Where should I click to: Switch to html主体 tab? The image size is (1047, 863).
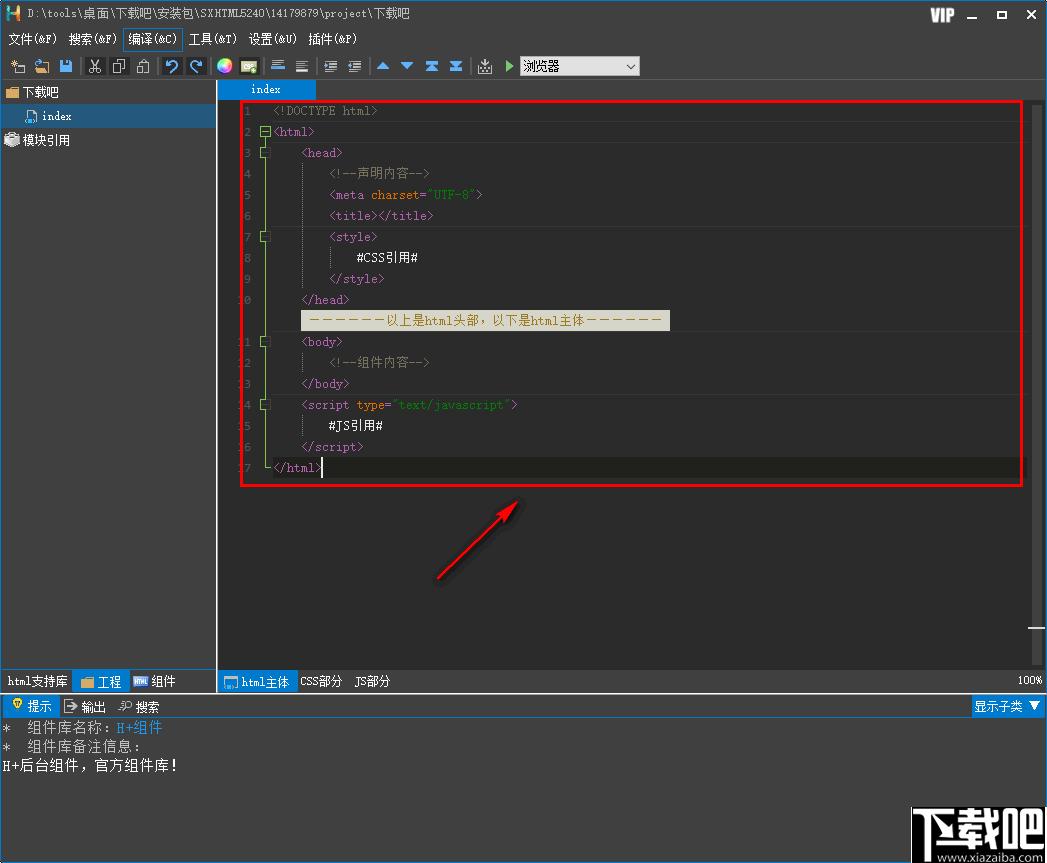pos(257,681)
